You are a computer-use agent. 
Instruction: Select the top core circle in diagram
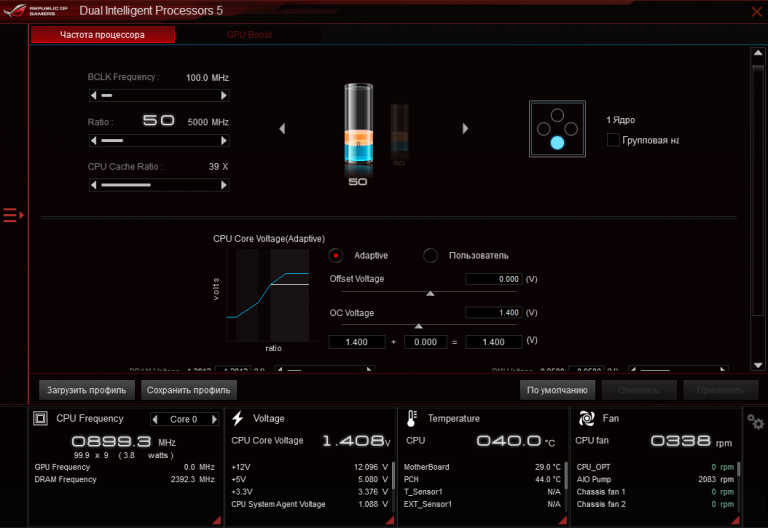coord(557,115)
